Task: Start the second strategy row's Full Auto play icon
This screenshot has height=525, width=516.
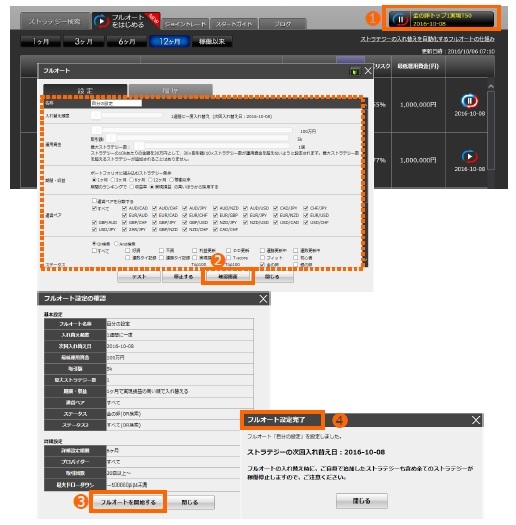Action: click(x=469, y=156)
